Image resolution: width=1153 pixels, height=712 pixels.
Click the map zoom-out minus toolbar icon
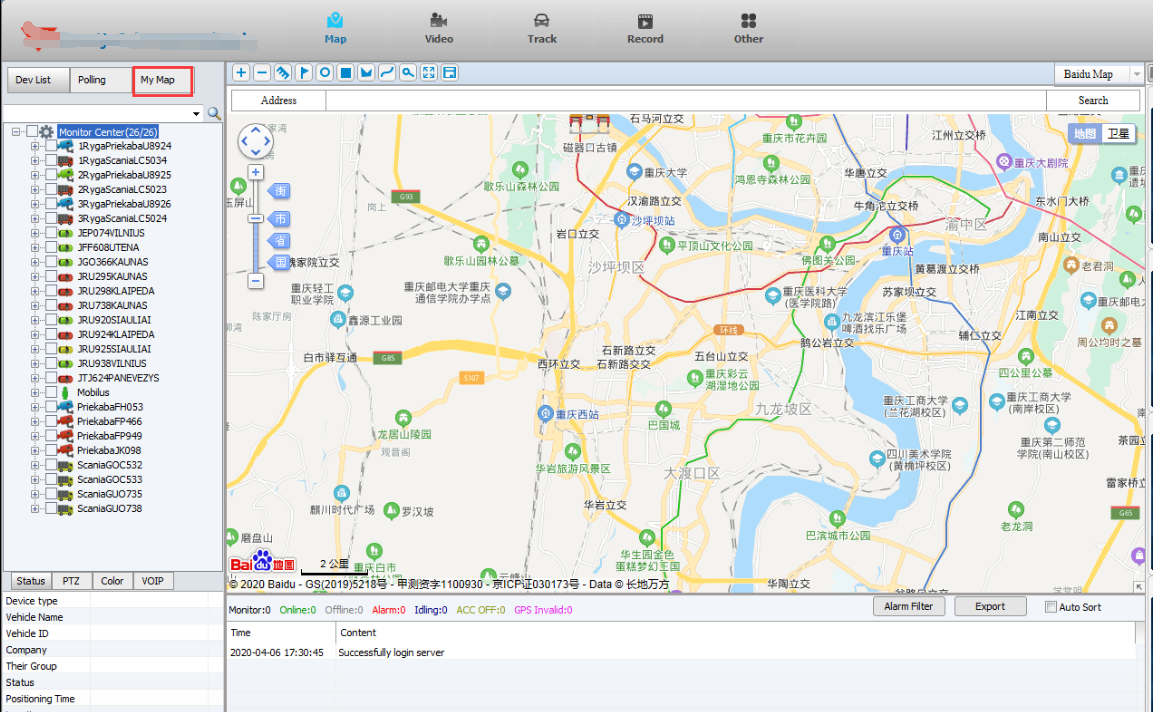(x=262, y=72)
